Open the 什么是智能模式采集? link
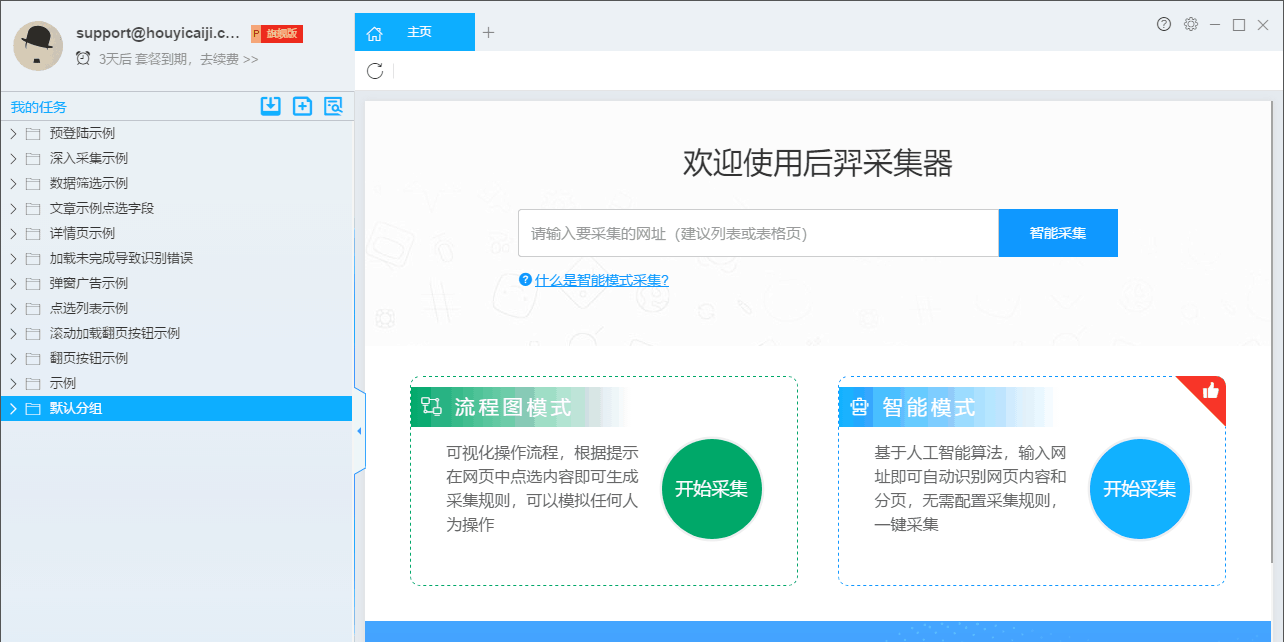Screen dimensions: 1284x642 pos(602,280)
